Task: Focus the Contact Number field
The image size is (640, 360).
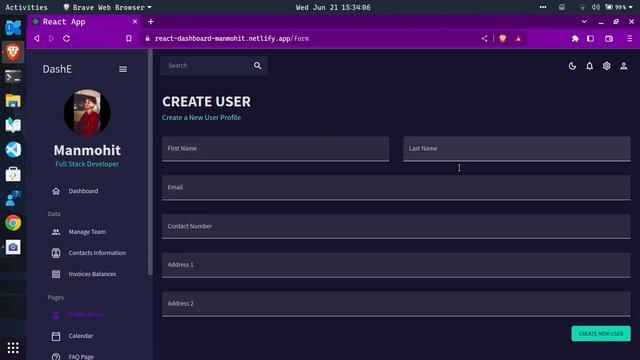Action: point(396,226)
